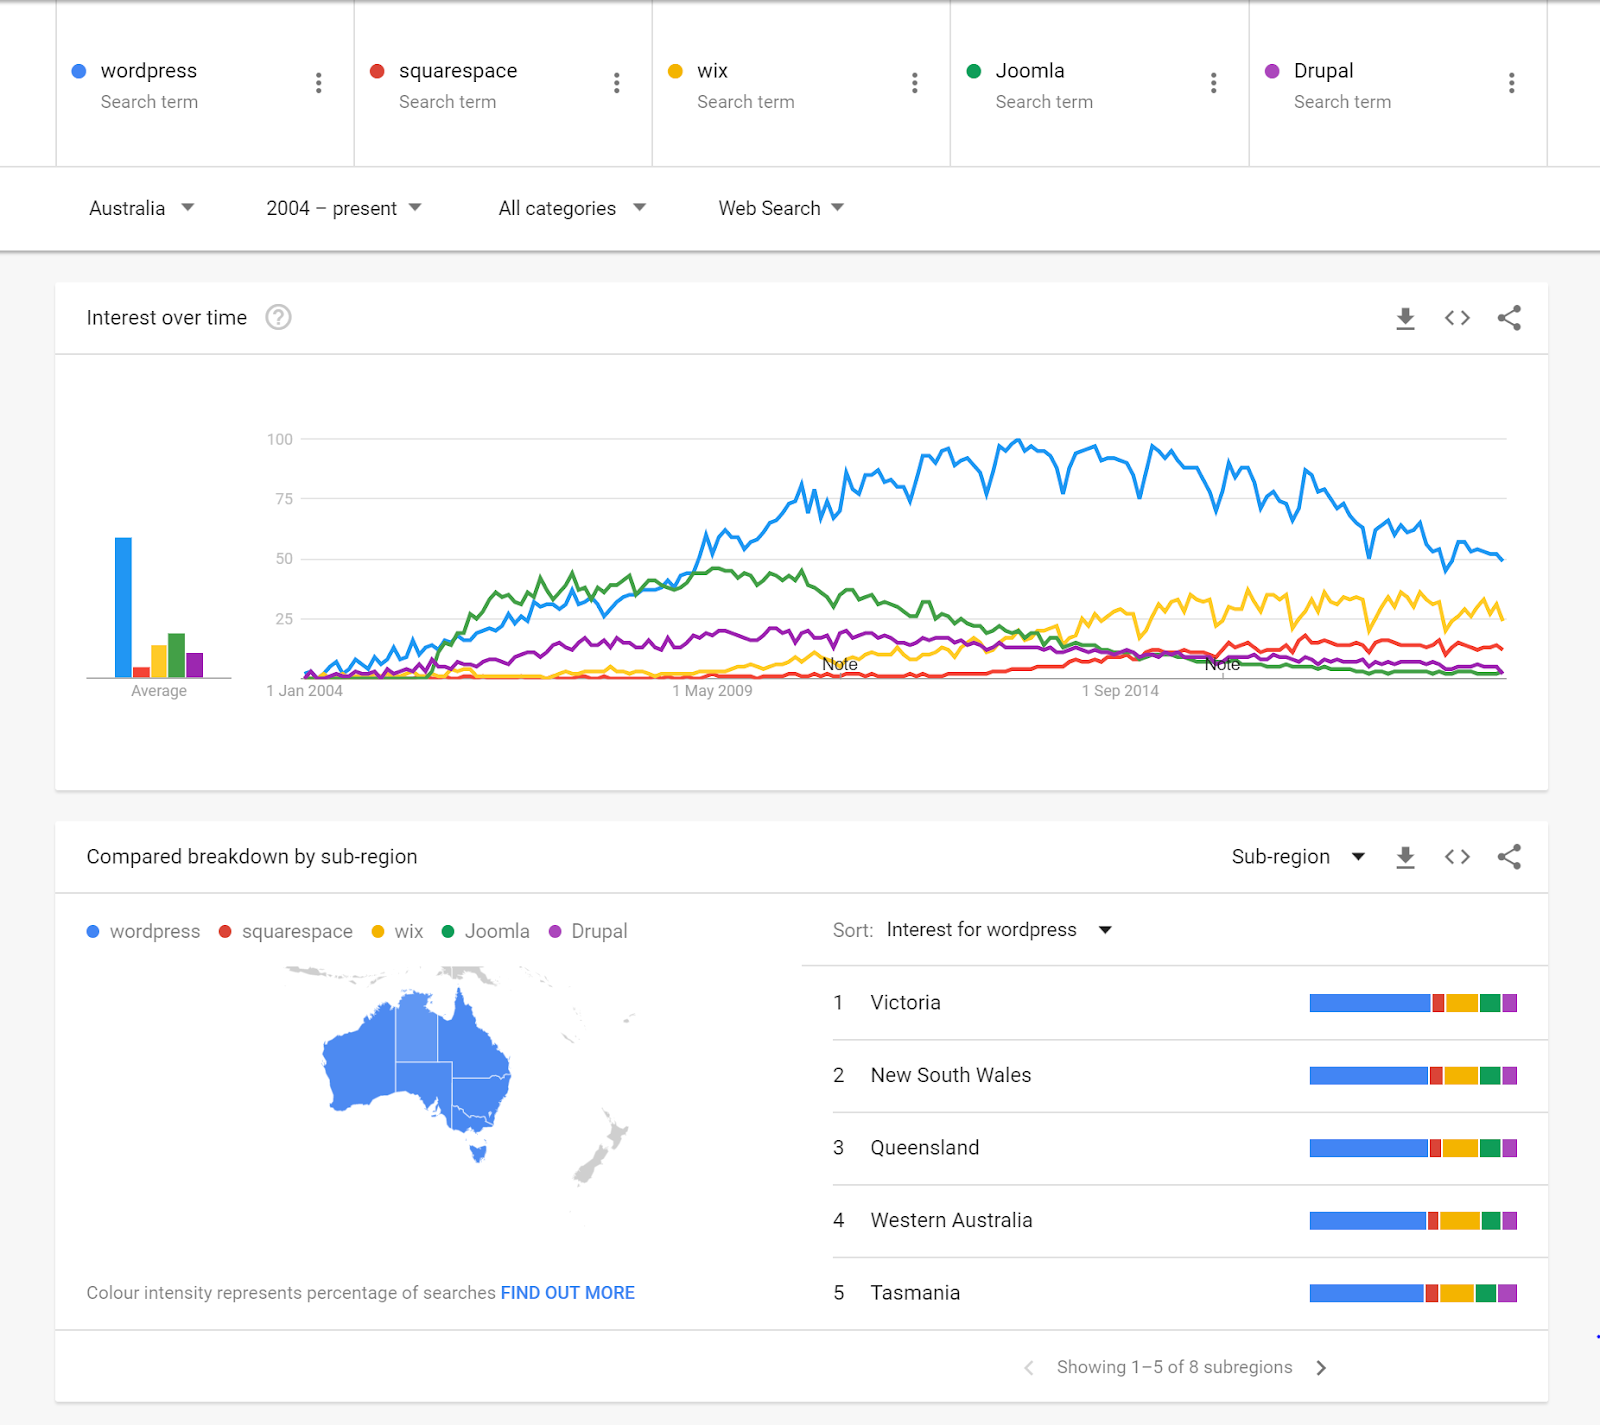Viewport: 1600px width, 1425px height.
Task: Get embed code for Interest over time
Action: coord(1457,318)
